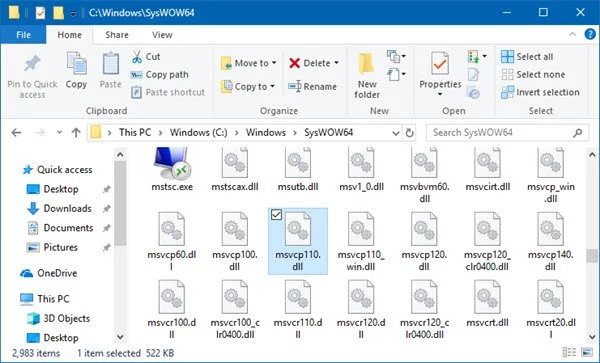Uncheck the msvcp110.dll selection checkbox
This screenshot has height=363, width=600.
tap(276, 215)
